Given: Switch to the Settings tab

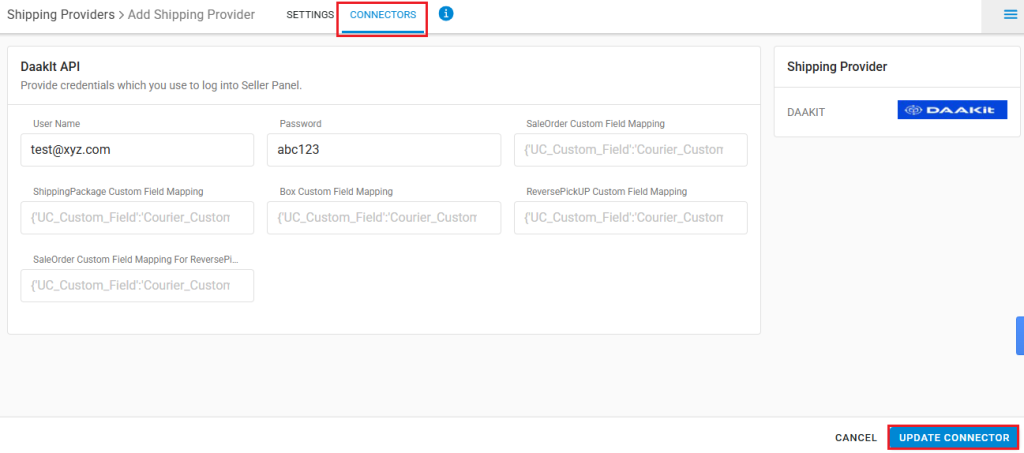Looking at the screenshot, I should click(310, 15).
